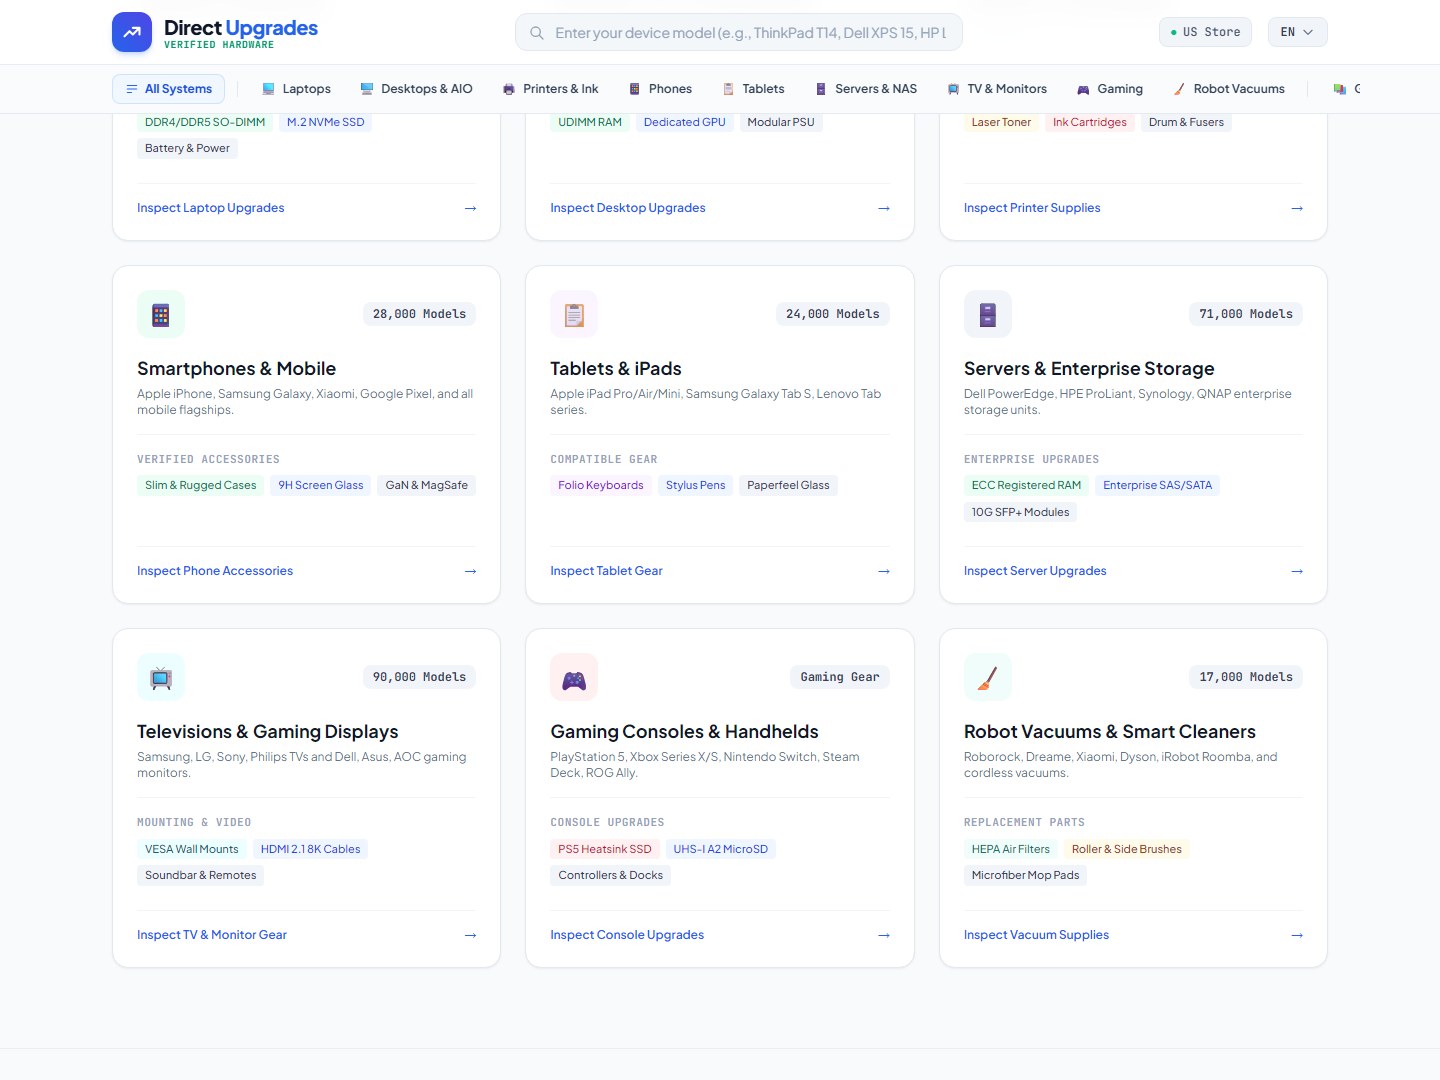Image resolution: width=1440 pixels, height=1080 pixels.
Task: Click the Smartphones & Mobile card icon
Action: point(161,315)
